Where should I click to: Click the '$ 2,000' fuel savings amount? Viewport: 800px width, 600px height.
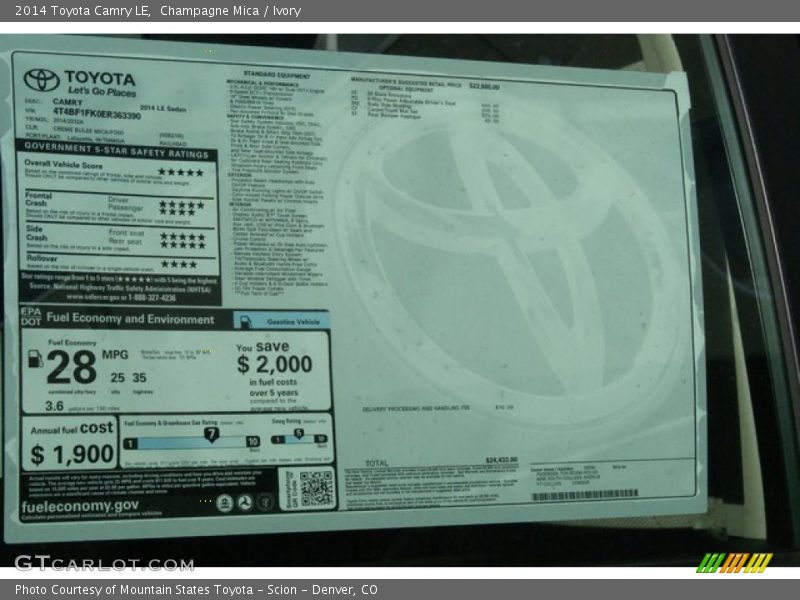tap(274, 364)
